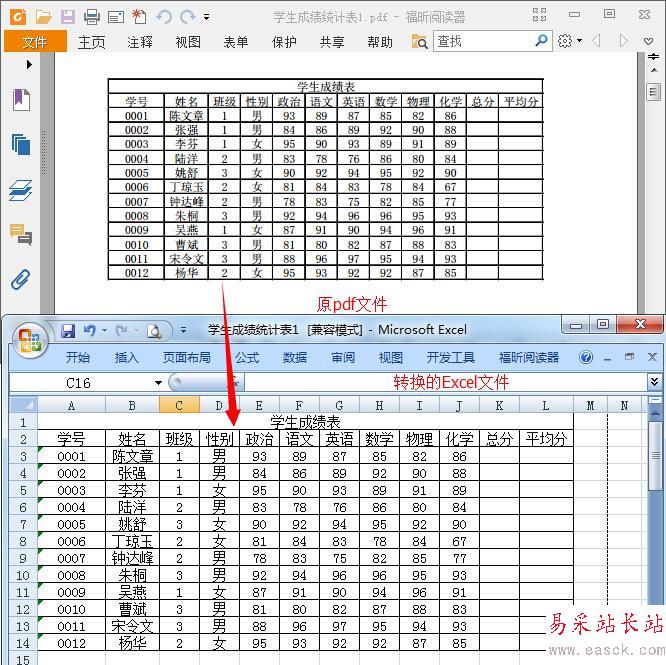The height and width of the screenshot is (665, 666).
Task: Click the Excel select-all corner button
Action: pyautogui.click(x=24, y=405)
